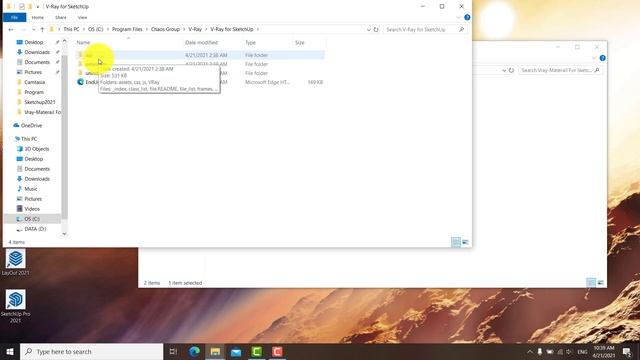Screen dimensions: 640x360
Task: Open the SketchUp Pro 2021 desktop shortcut
Action: click(16, 306)
